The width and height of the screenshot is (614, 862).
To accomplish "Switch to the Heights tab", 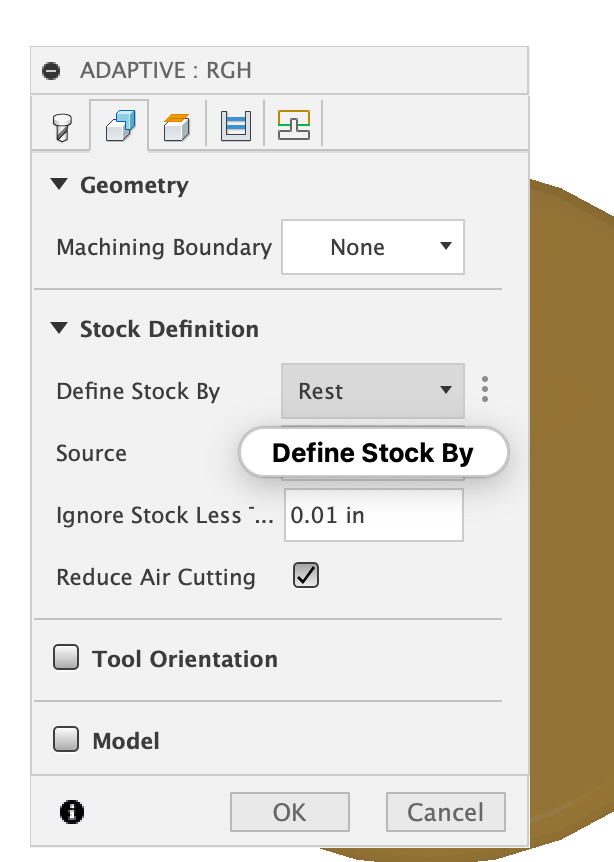I will point(177,126).
